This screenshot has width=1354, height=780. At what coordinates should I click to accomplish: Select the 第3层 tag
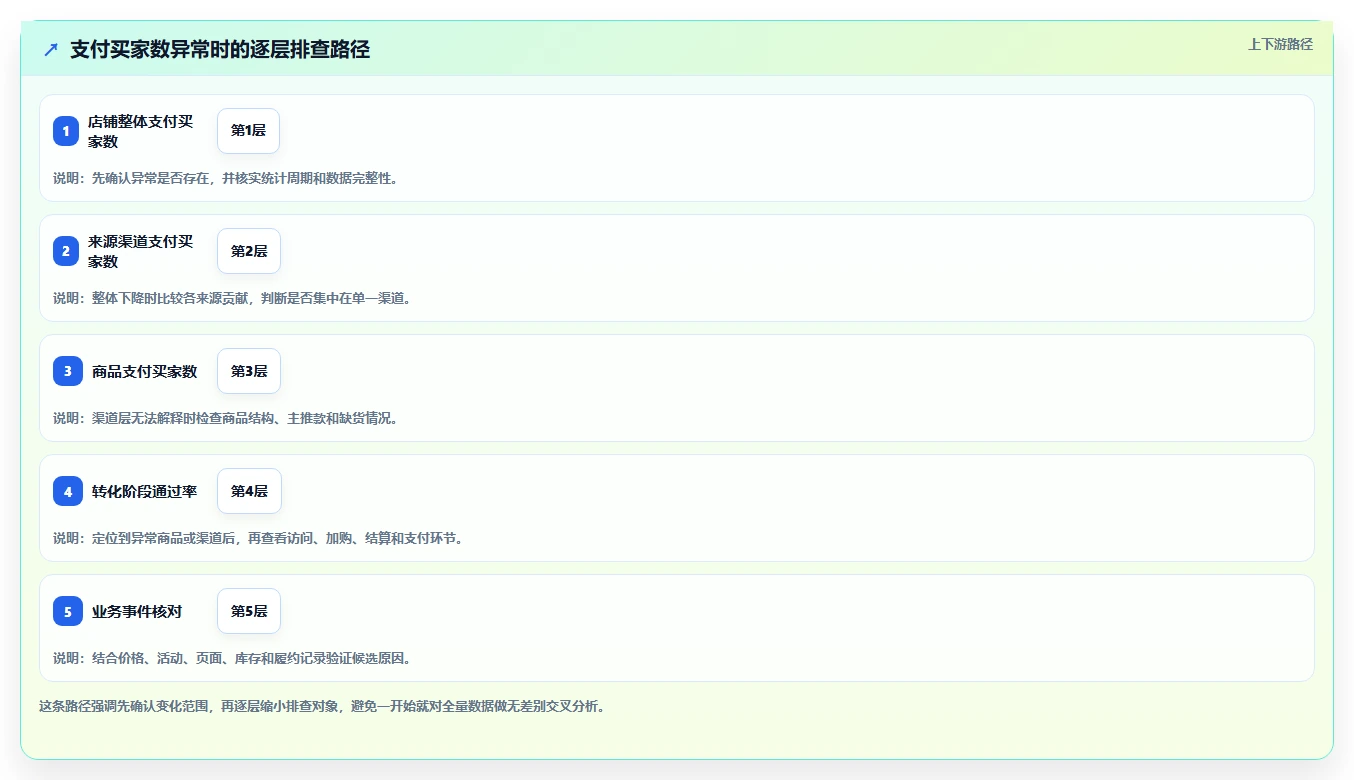(x=249, y=371)
